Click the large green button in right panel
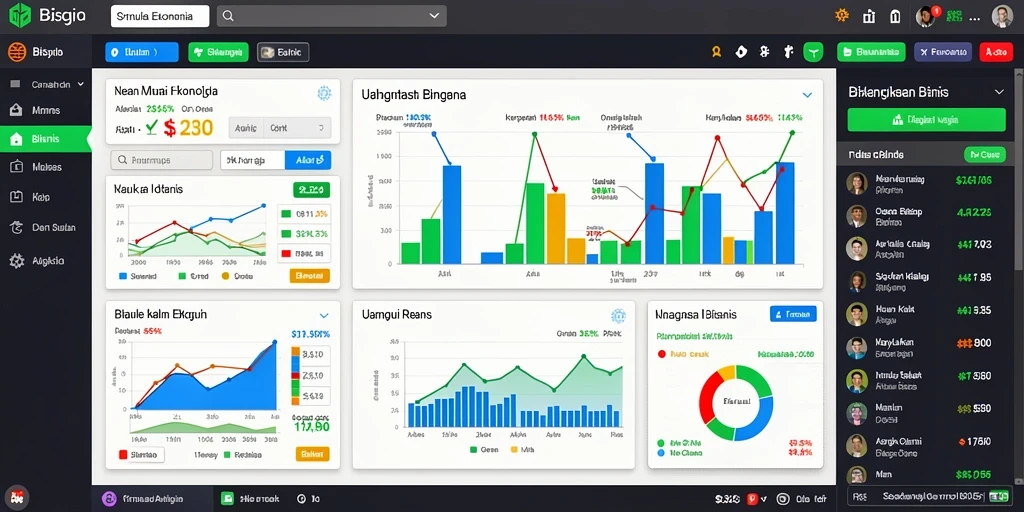Image resolution: width=1024 pixels, height=512 pixels. pyautogui.click(x=926, y=120)
